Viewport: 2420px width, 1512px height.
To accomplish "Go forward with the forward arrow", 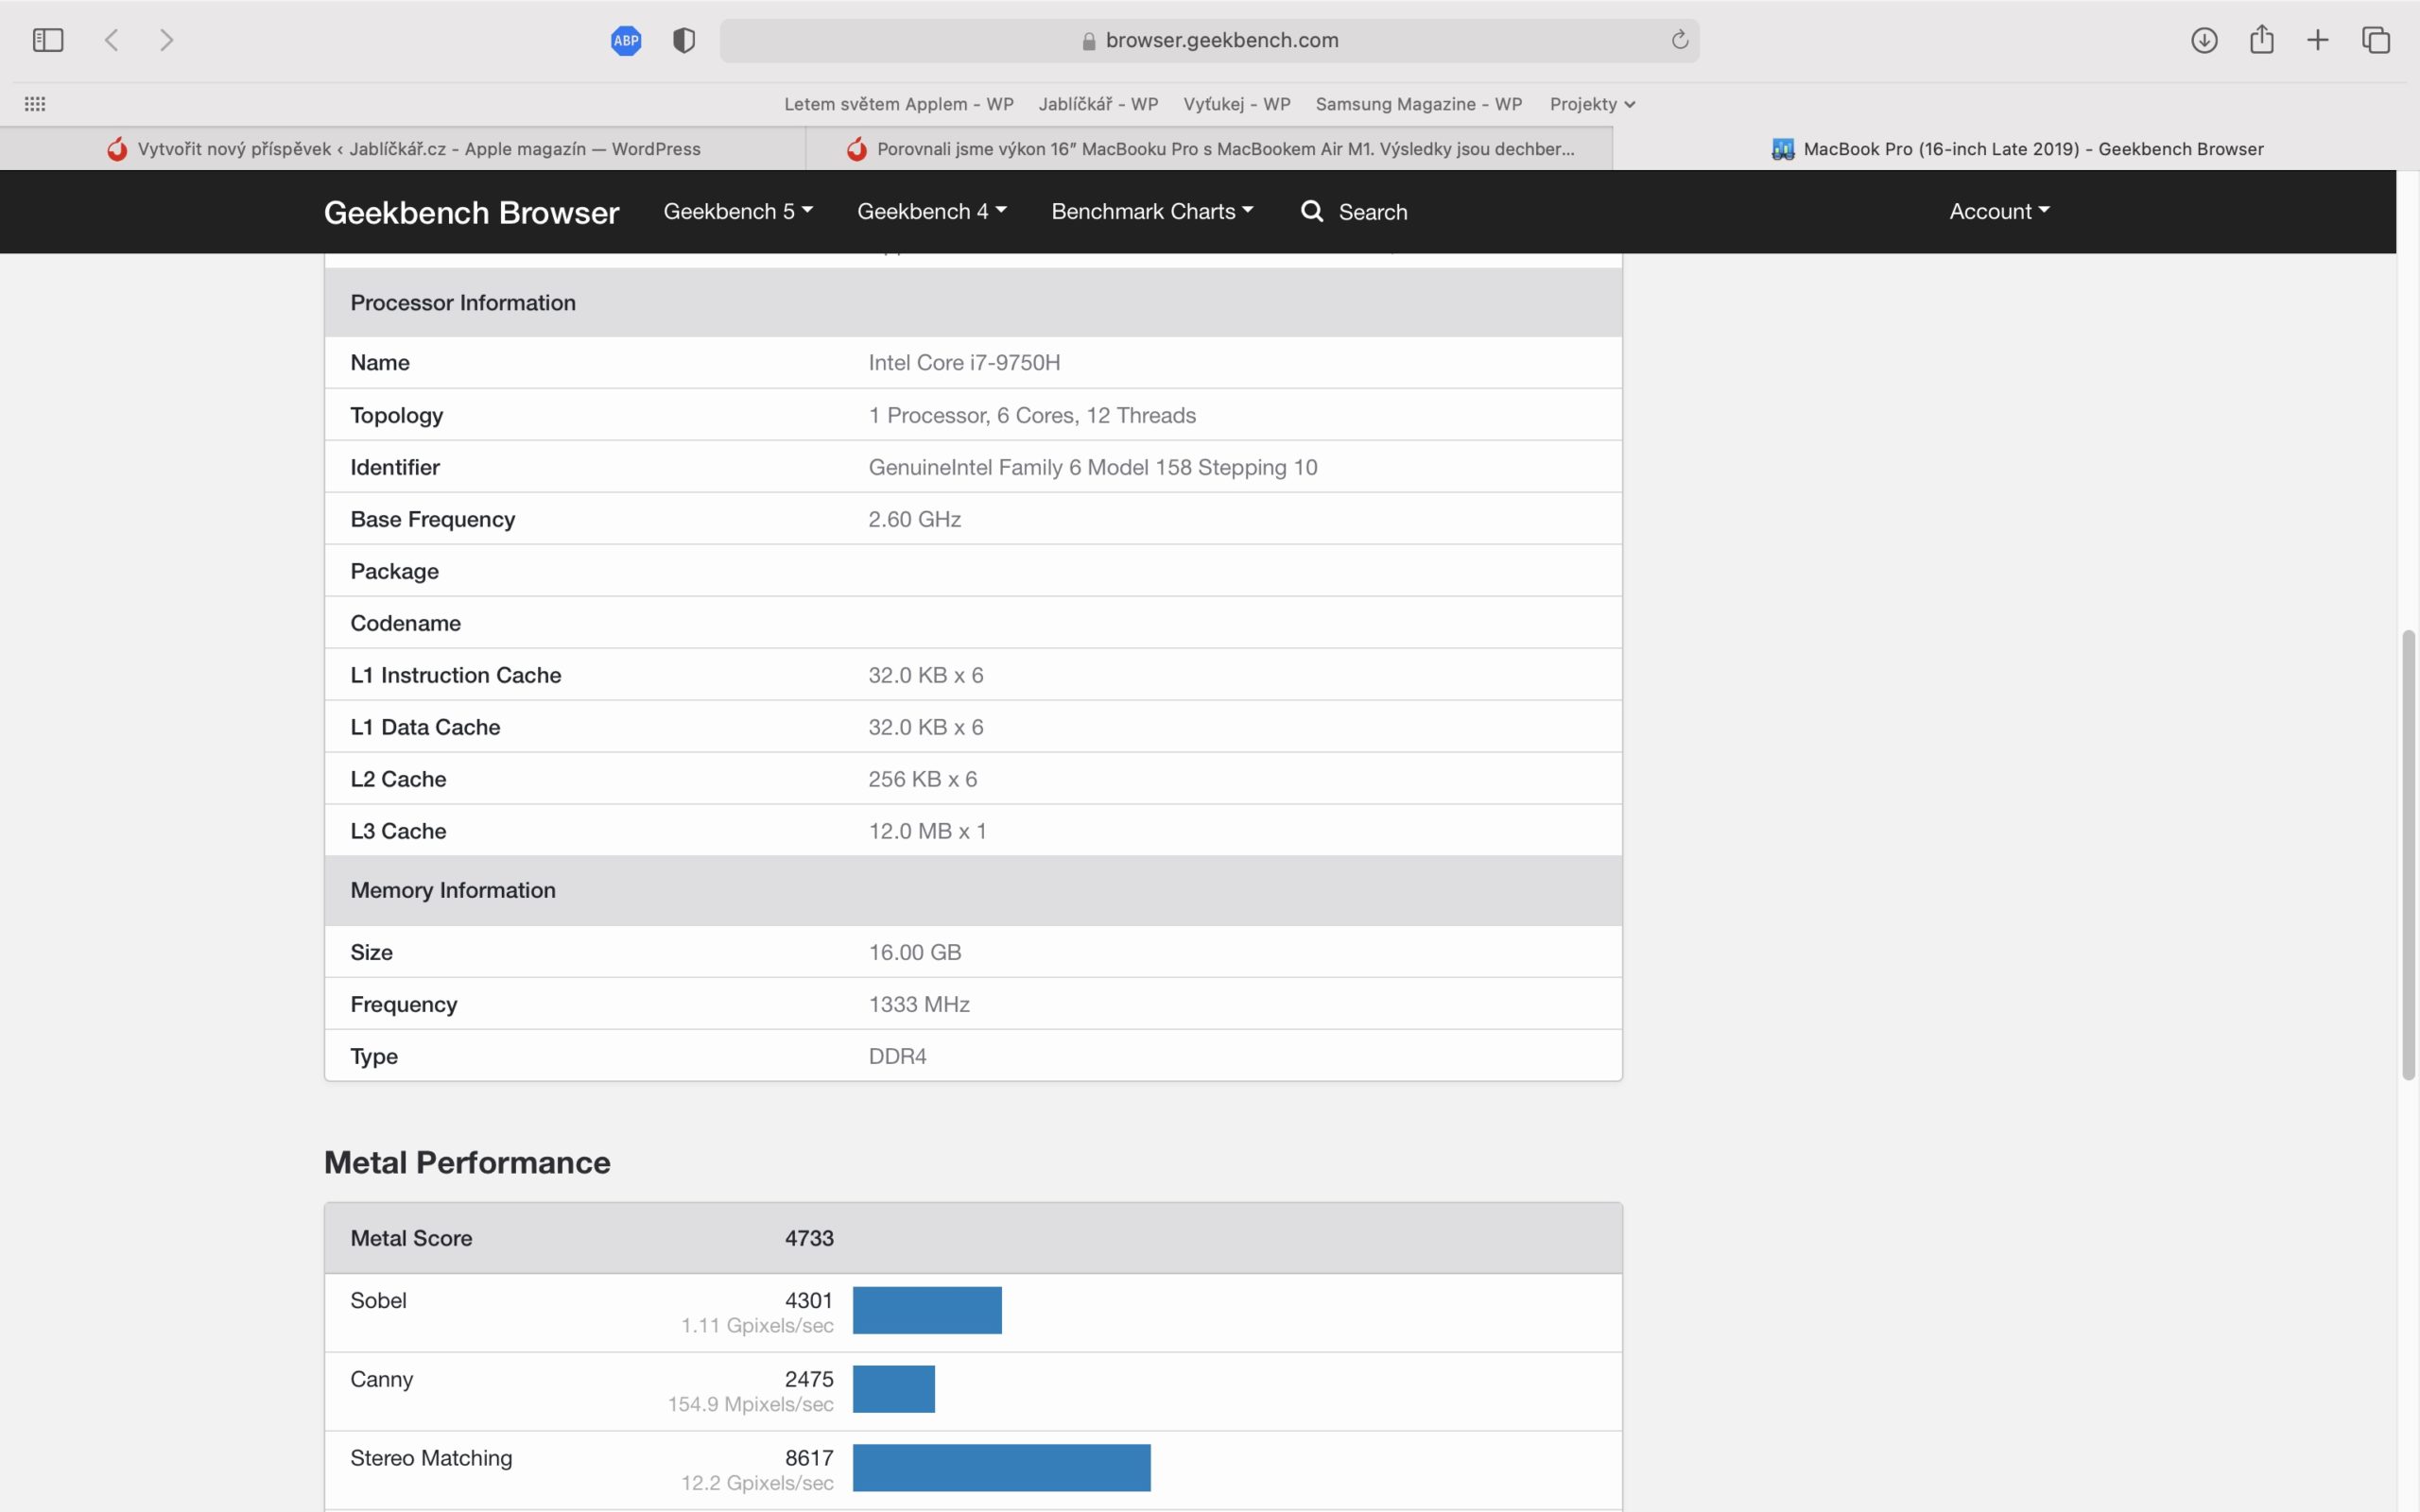I will click(x=166, y=40).
